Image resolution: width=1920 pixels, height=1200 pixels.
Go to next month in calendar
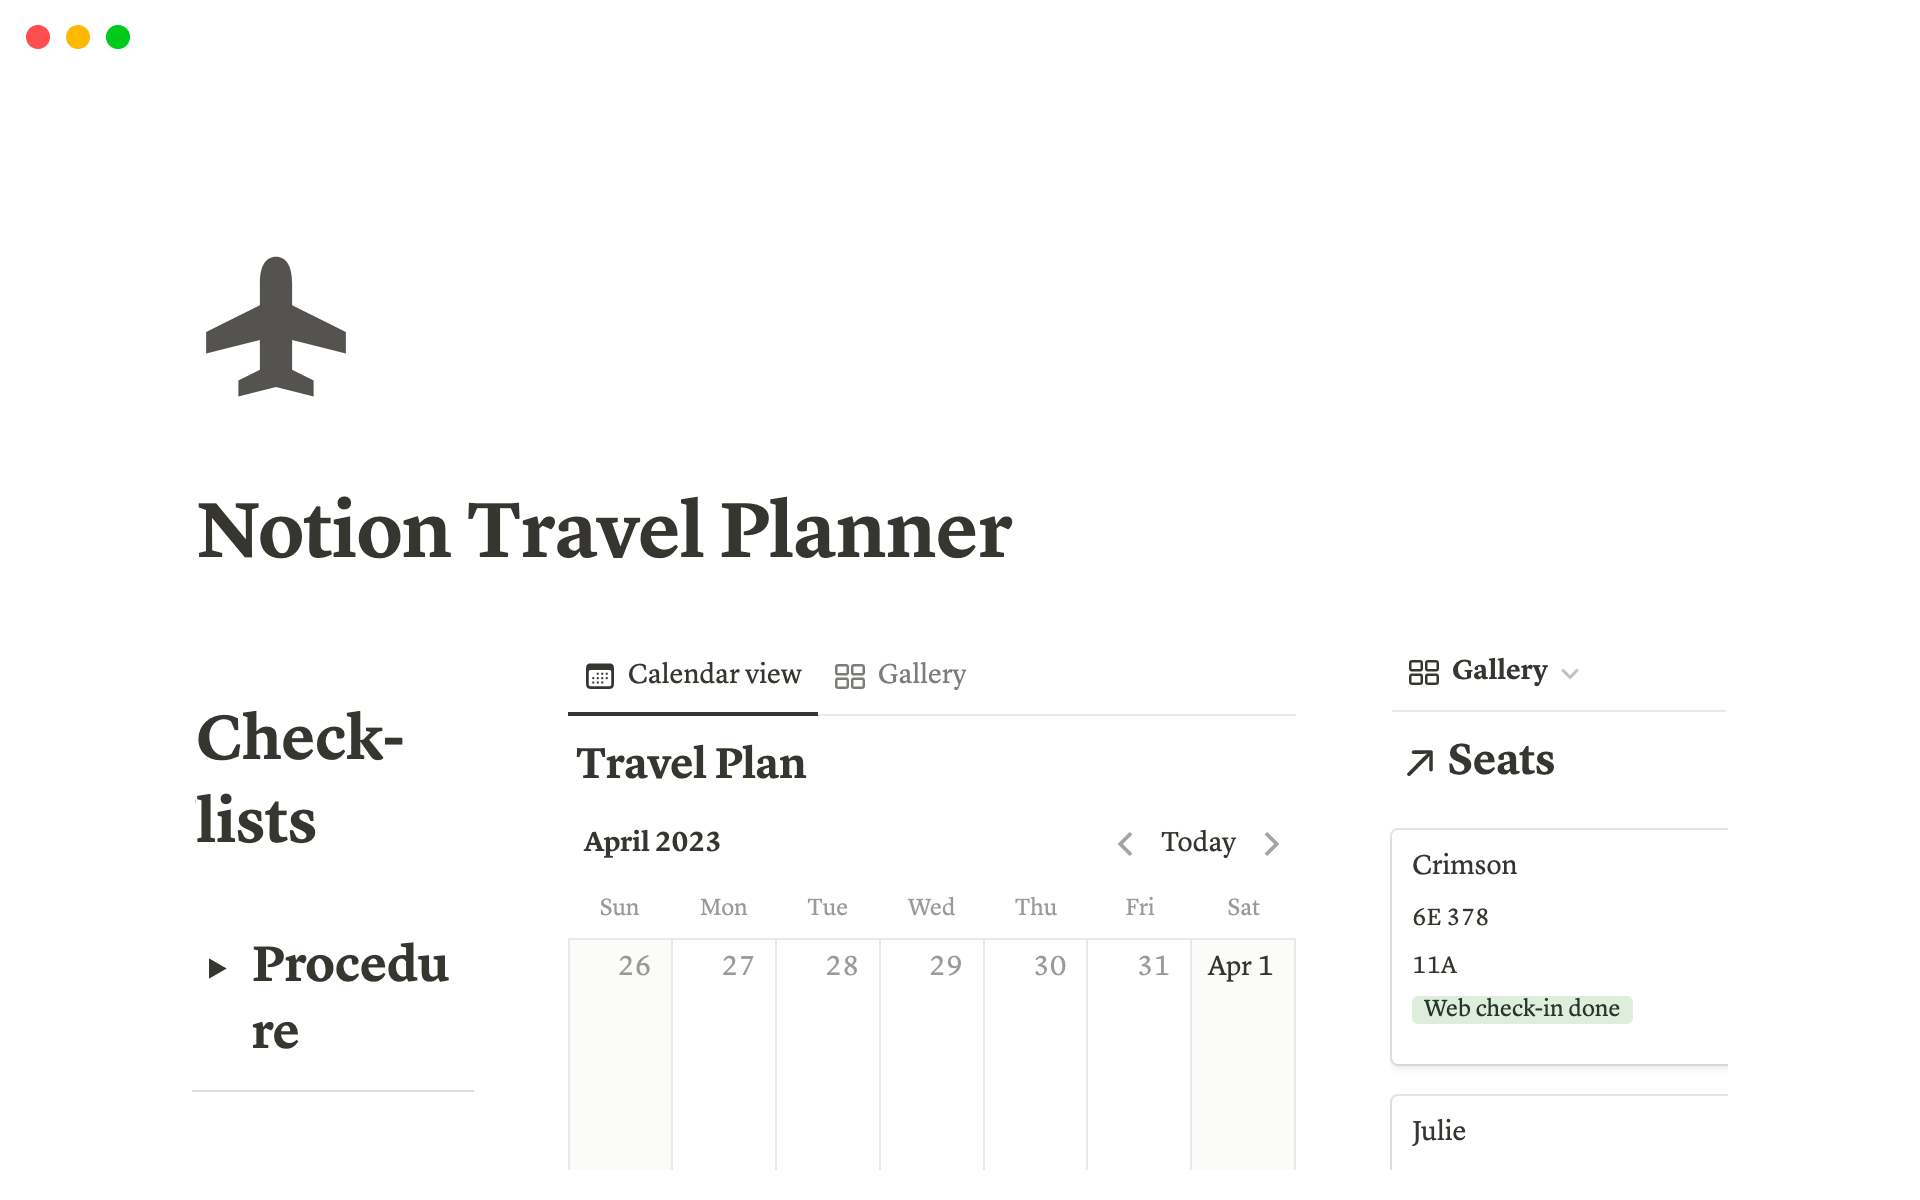tap(1271, 843)
